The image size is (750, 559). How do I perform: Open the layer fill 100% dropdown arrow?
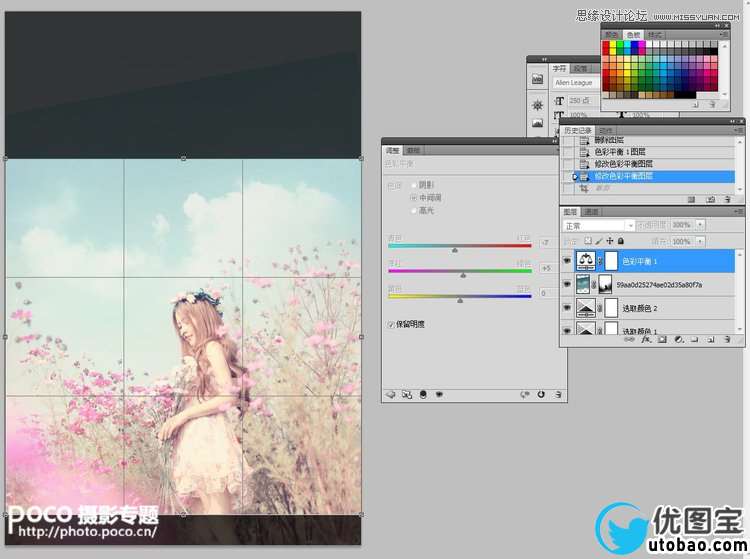700,241
